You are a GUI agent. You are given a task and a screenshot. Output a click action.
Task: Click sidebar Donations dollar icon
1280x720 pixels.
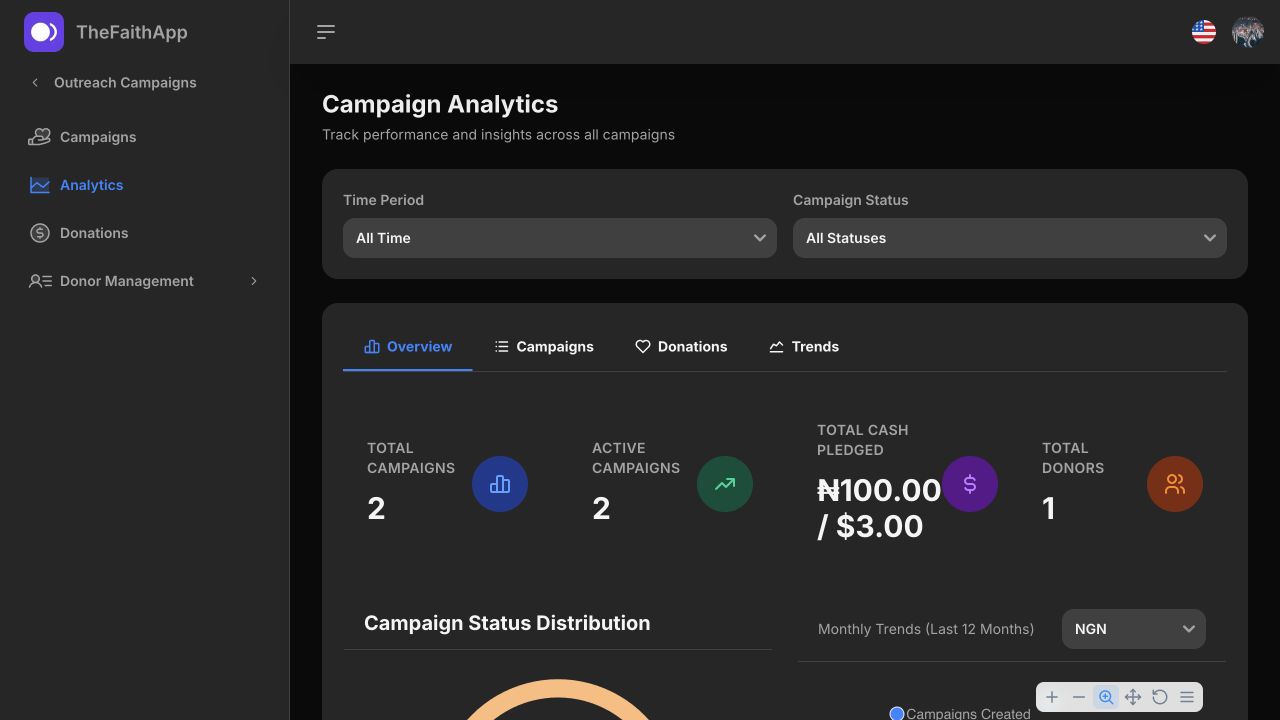coord(40,233)
